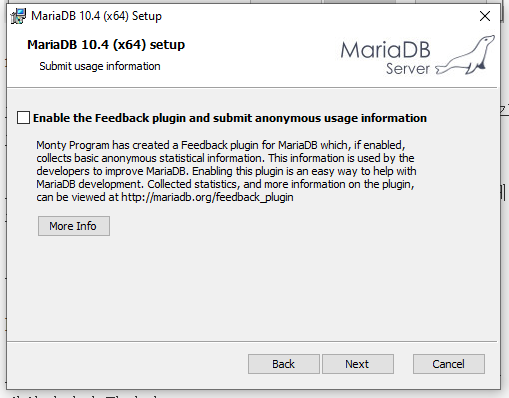Cancel the MariaDB installation

tap(449, 364)
